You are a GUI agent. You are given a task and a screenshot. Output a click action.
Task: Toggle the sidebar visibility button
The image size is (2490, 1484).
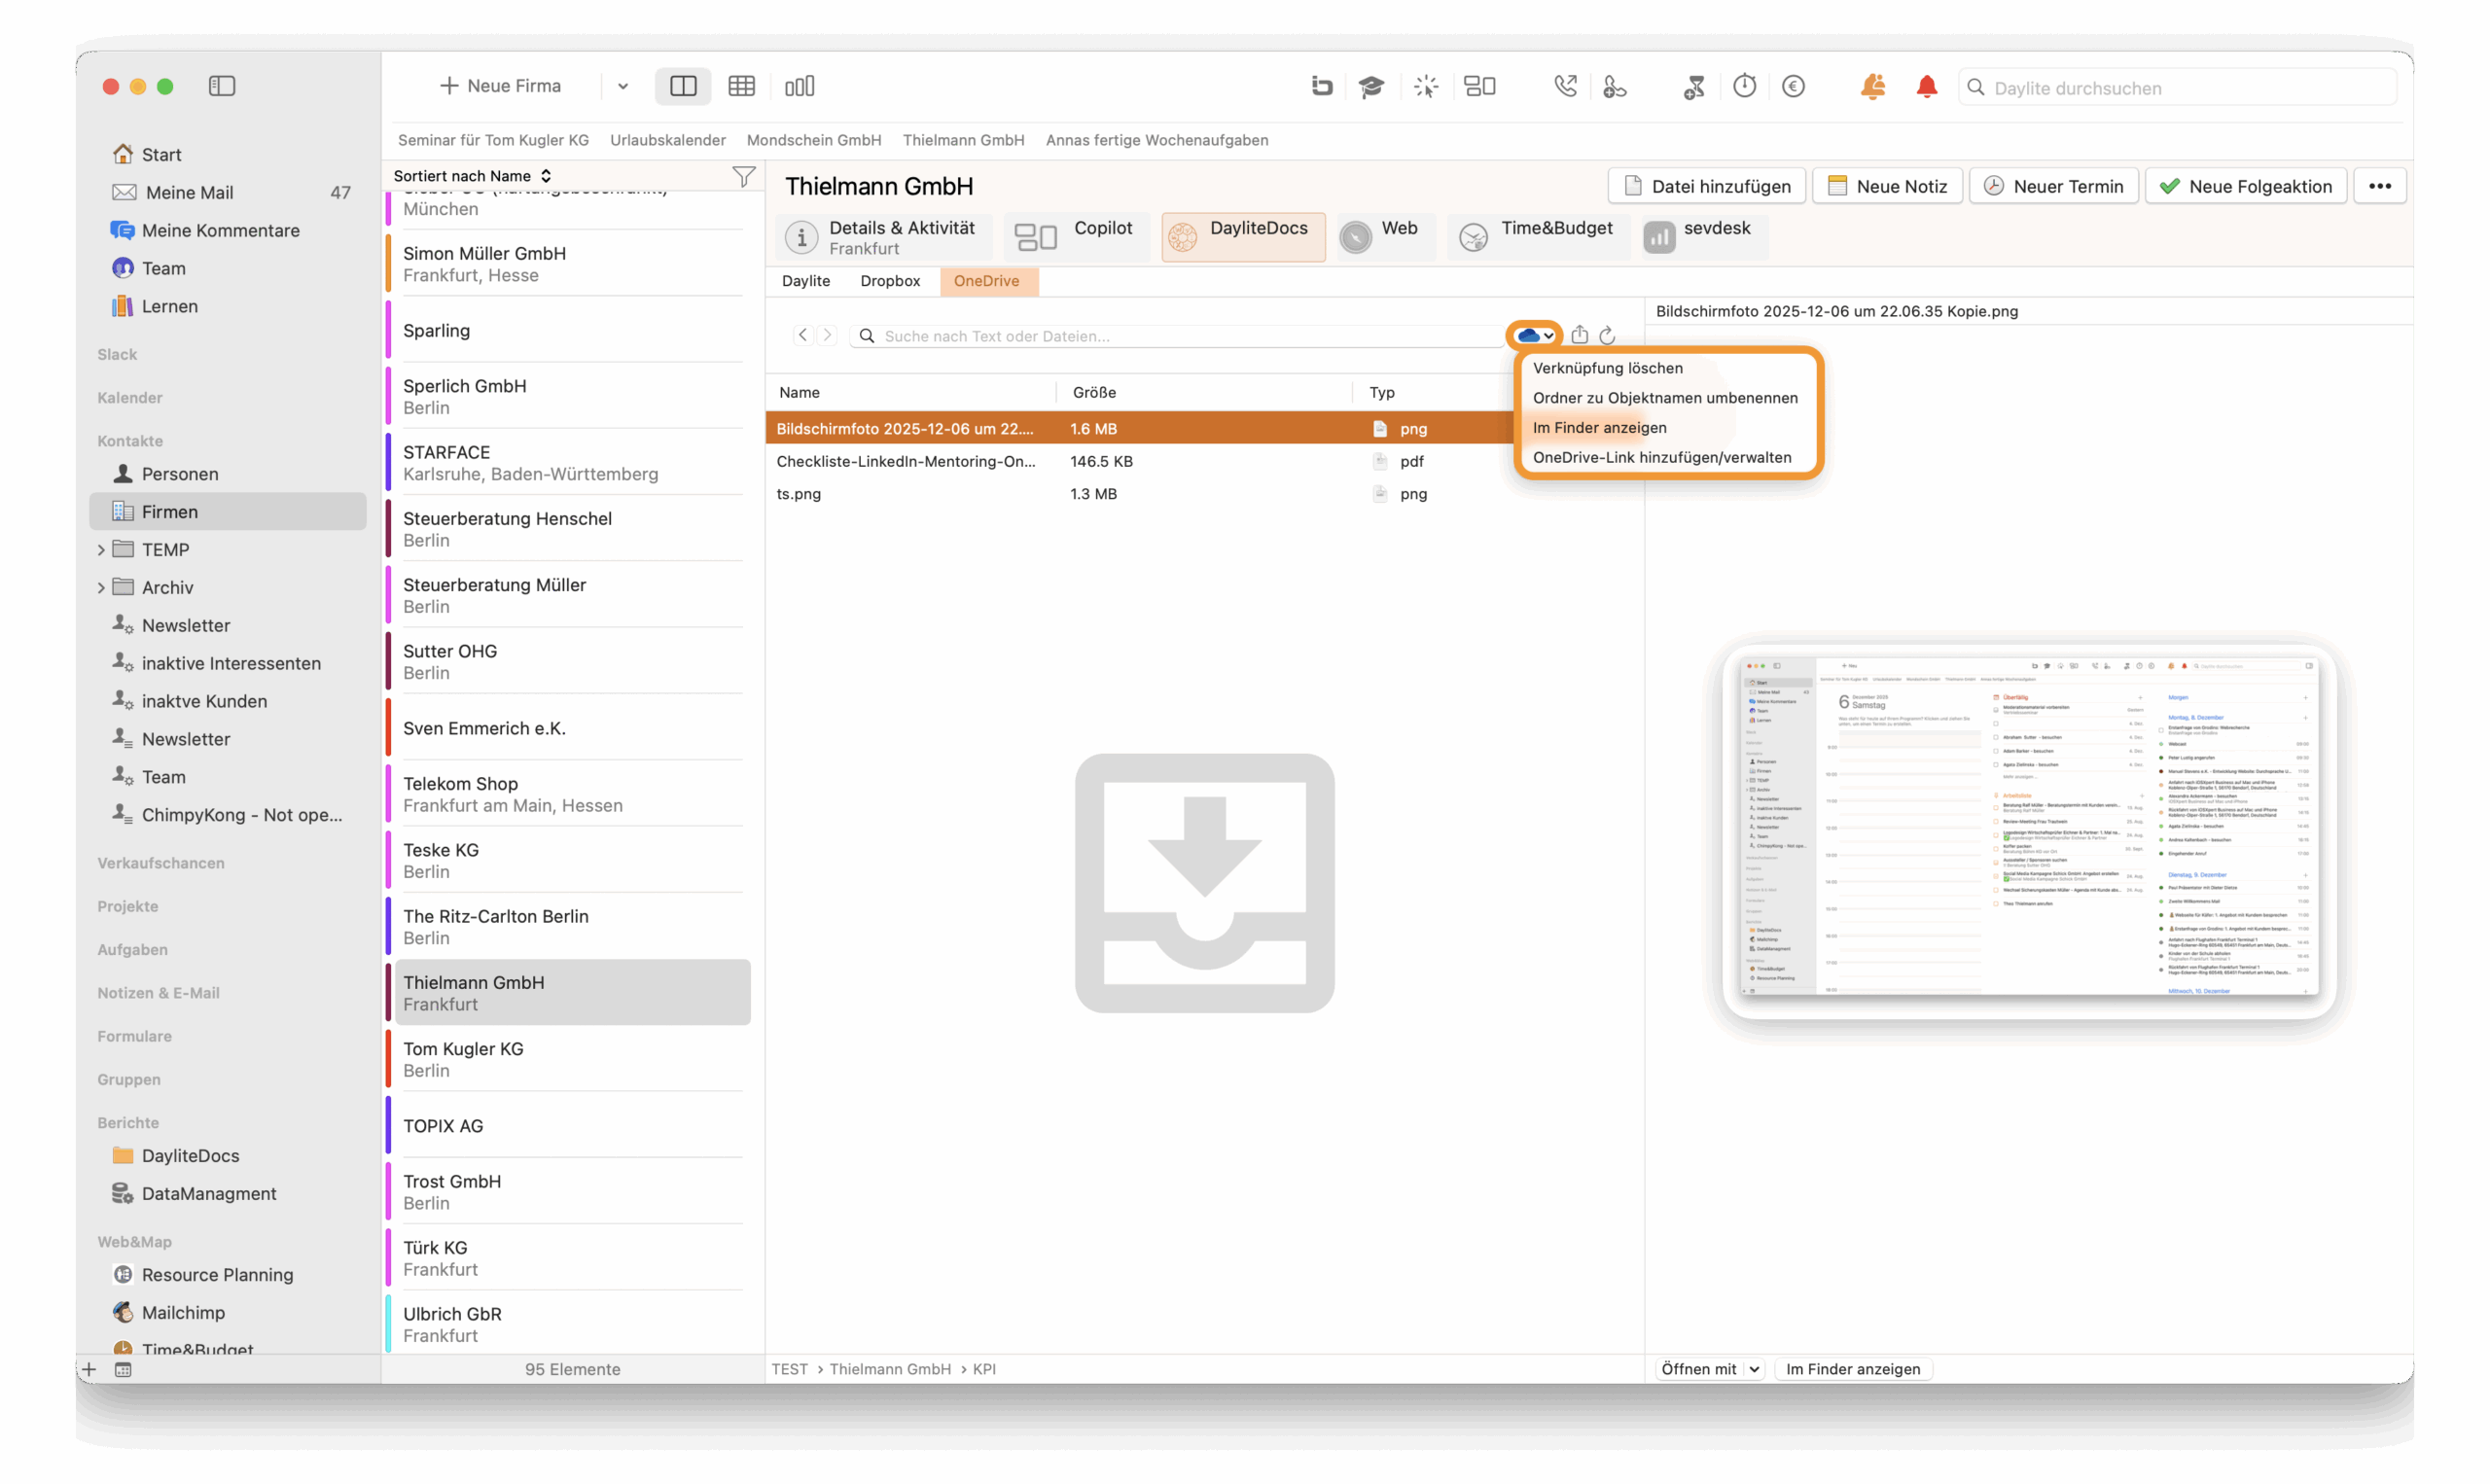point(222,86)
